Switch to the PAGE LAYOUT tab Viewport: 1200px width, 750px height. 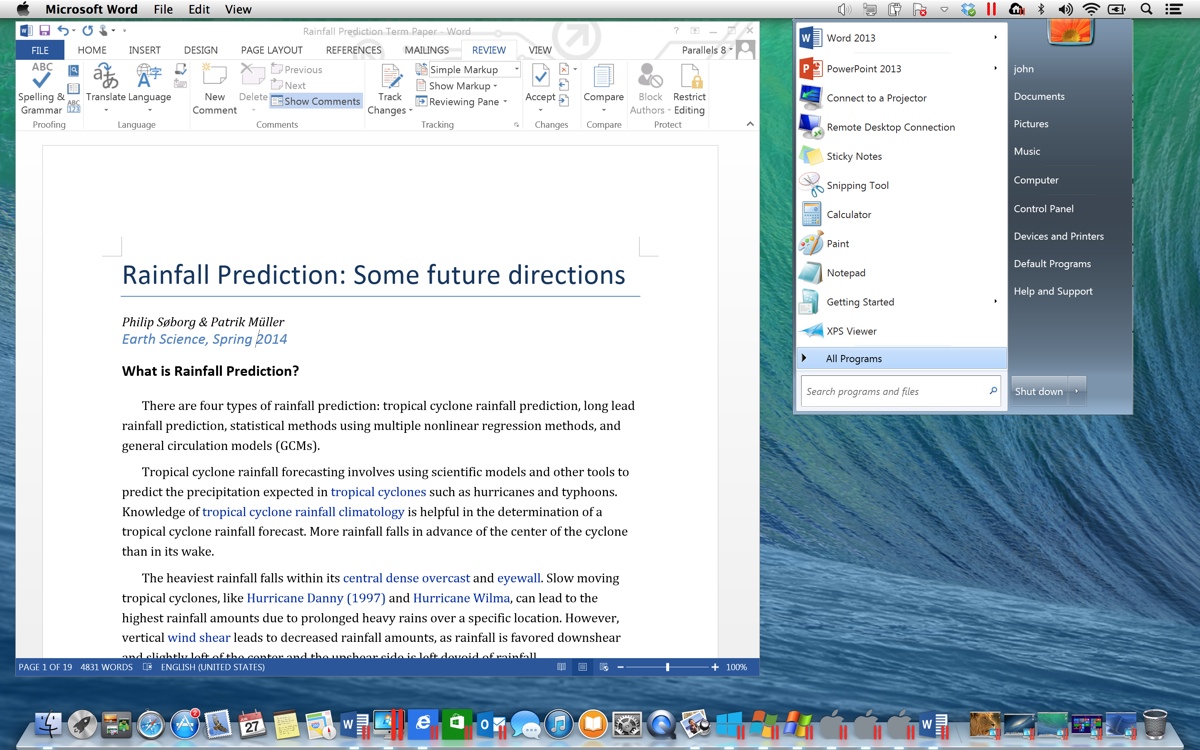271,50
